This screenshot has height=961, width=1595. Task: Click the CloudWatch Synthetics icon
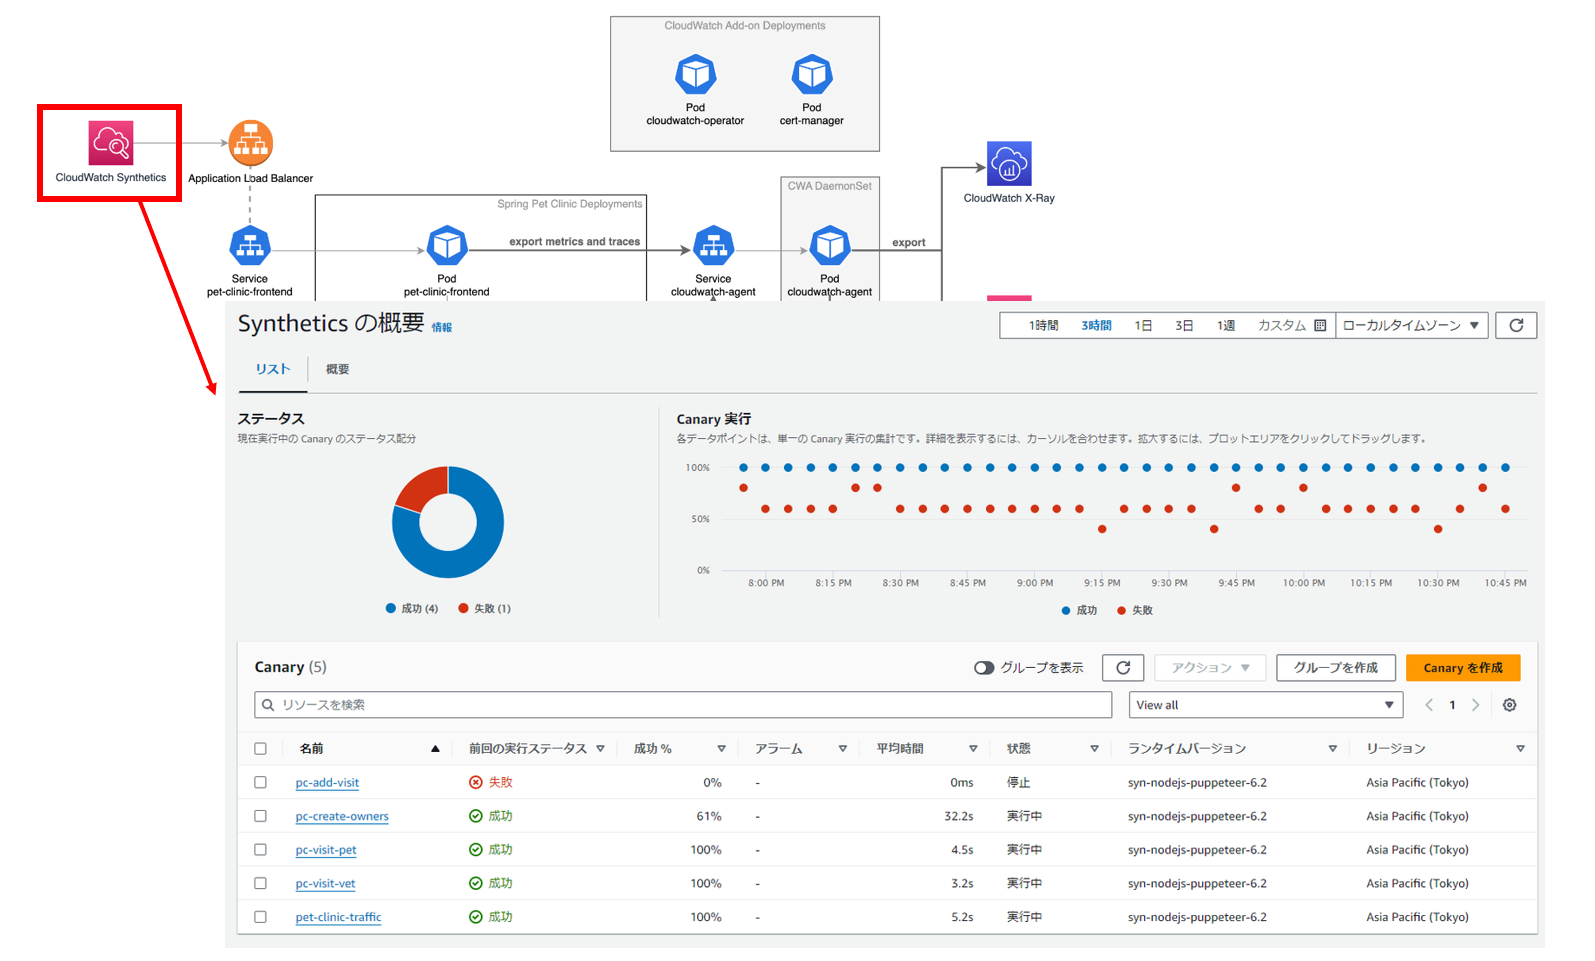click(111, 143)
